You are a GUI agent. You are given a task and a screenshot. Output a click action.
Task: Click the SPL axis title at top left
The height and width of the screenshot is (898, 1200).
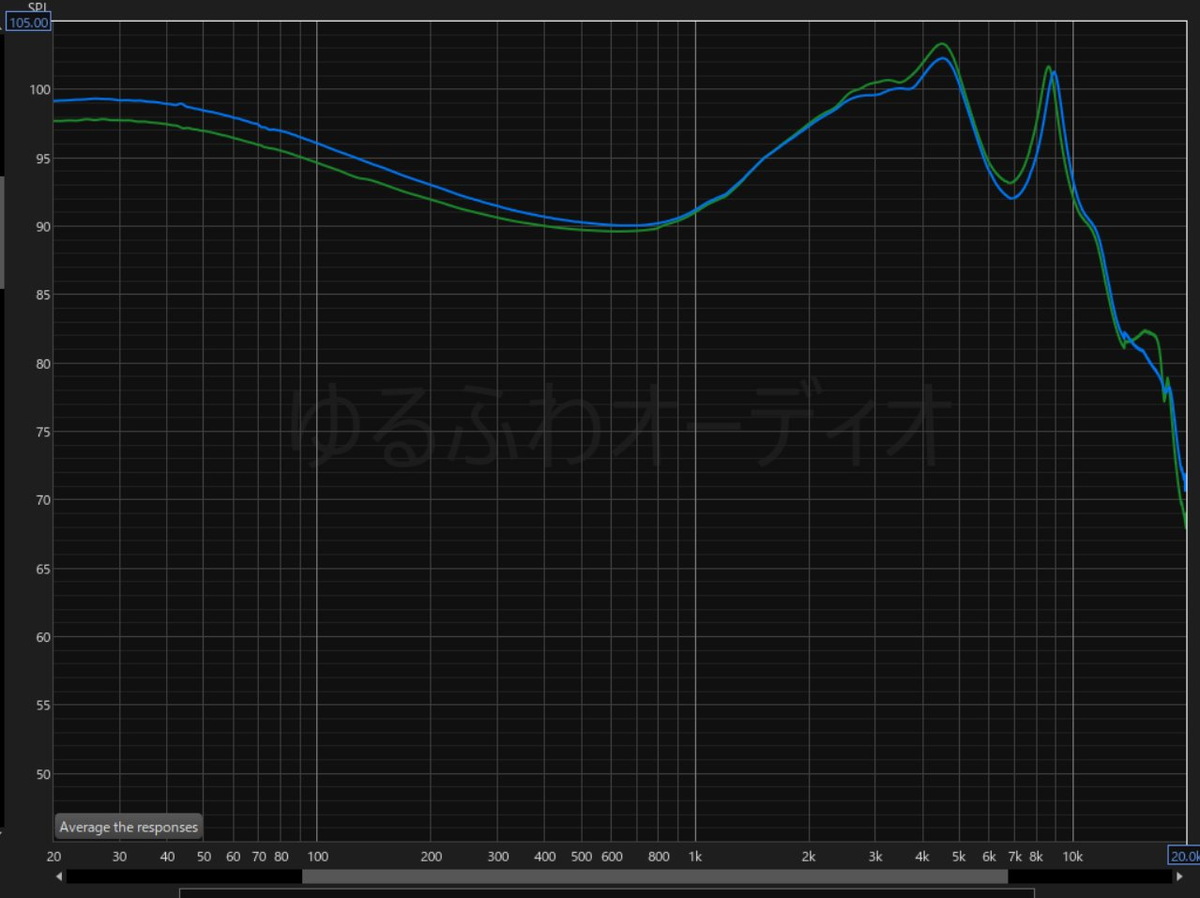coord(39,7)
